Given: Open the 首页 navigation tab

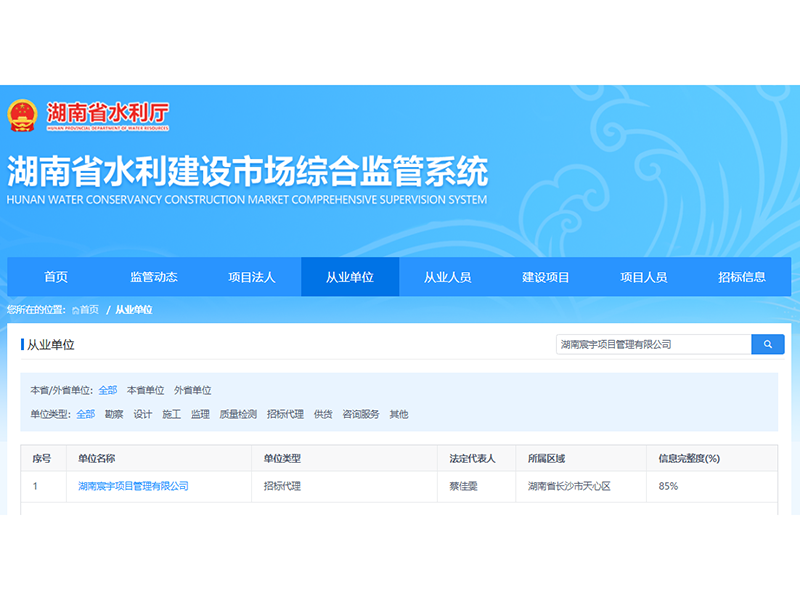Looking at the screenshot, I should [x=56, y=277].
